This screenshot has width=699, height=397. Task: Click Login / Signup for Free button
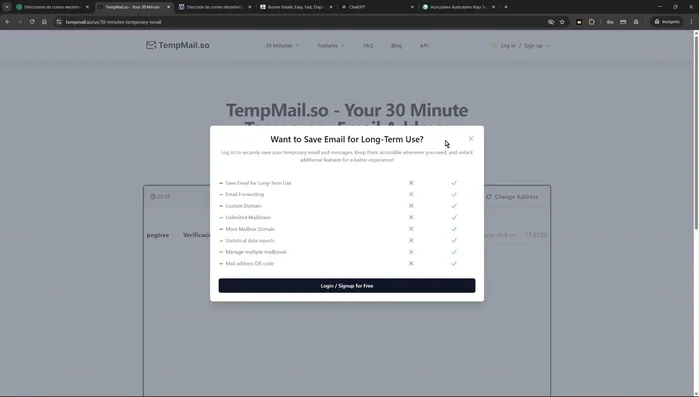click(347, 286)
